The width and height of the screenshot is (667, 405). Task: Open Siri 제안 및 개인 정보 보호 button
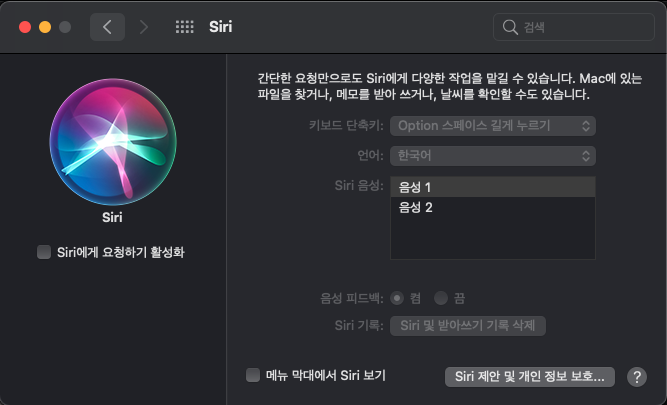(x=530, y=377)
